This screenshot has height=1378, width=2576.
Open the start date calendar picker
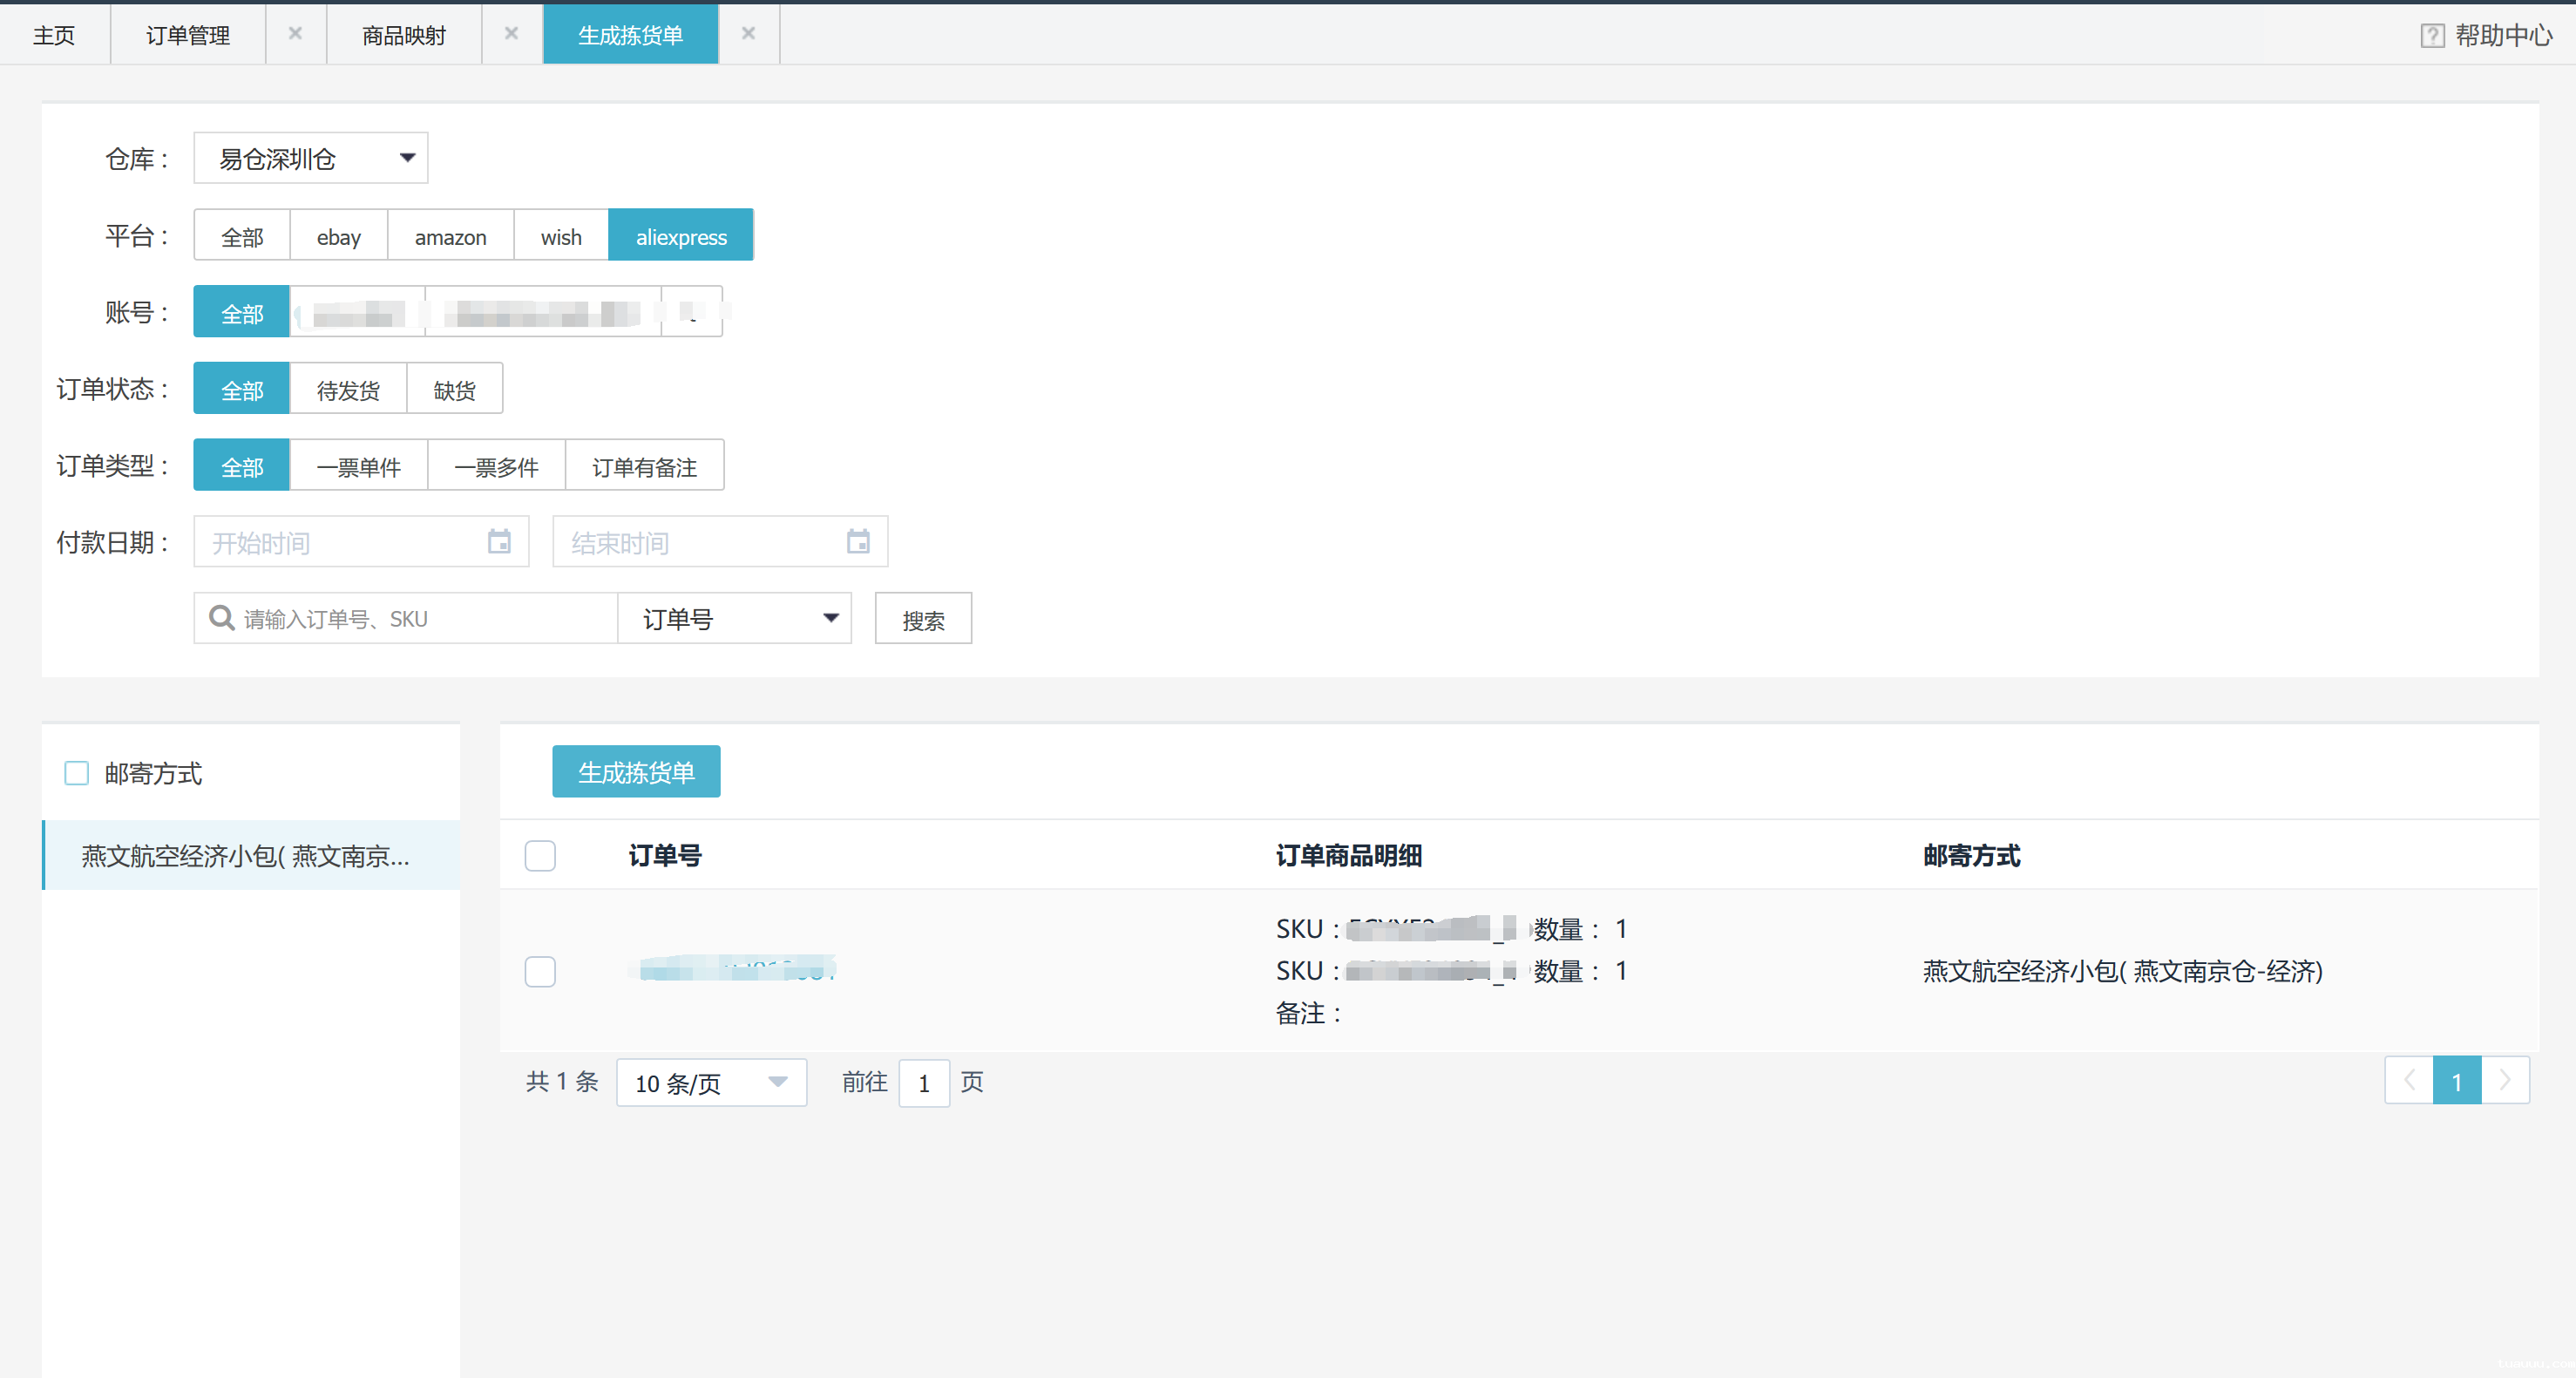point(499,541)
